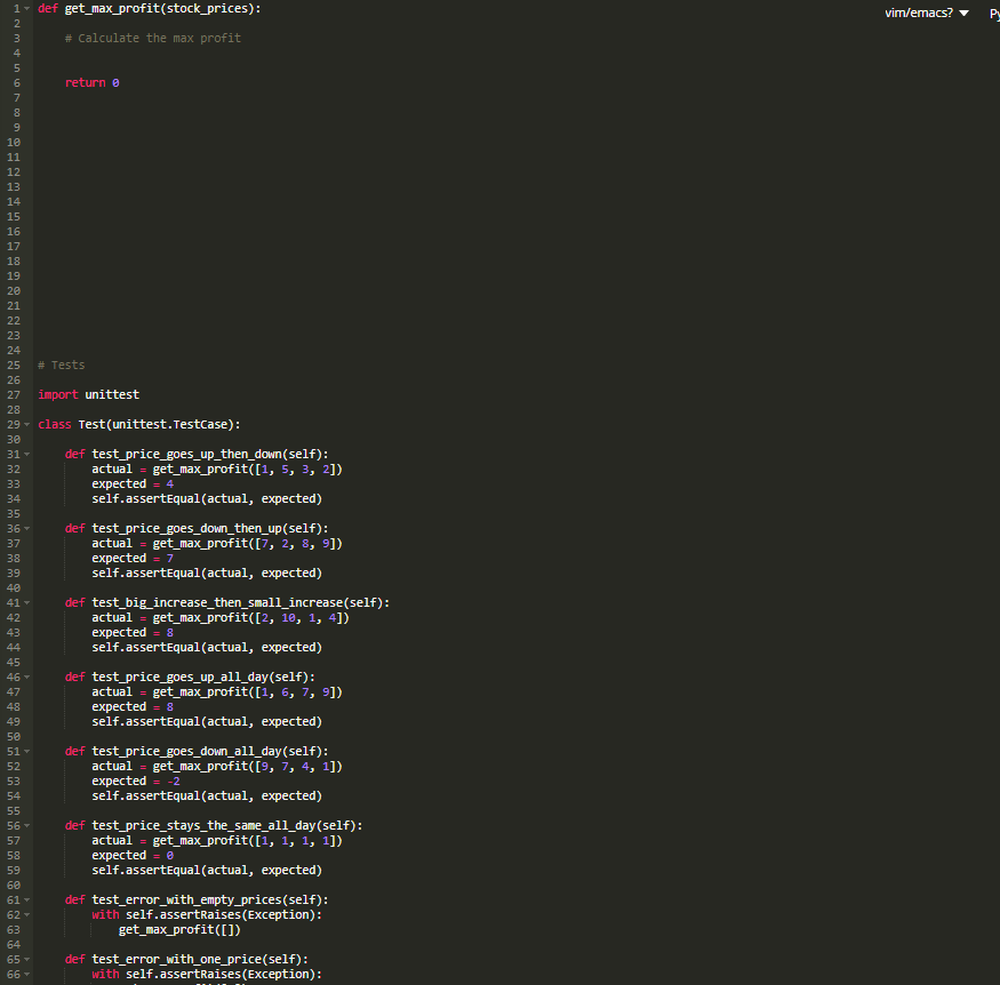Viewport: 1000px width, 985px height.
Task: Collapse fold arrow at line 56
Action: [27, 826]
